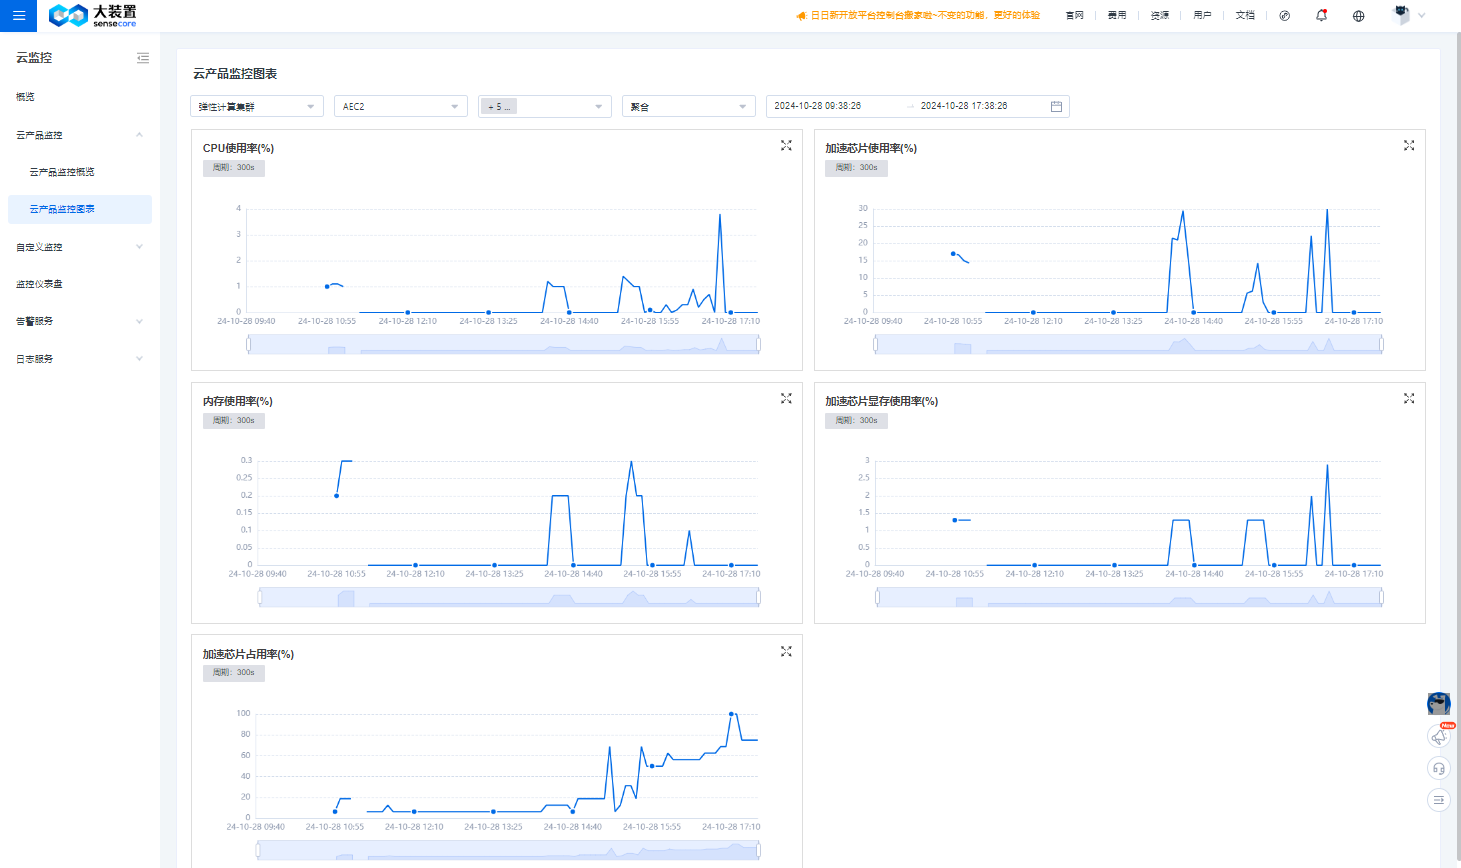Go to 监控仪表盘 in the sidebar
Viewport: 1461px width, 868px height.
[39, 284]
